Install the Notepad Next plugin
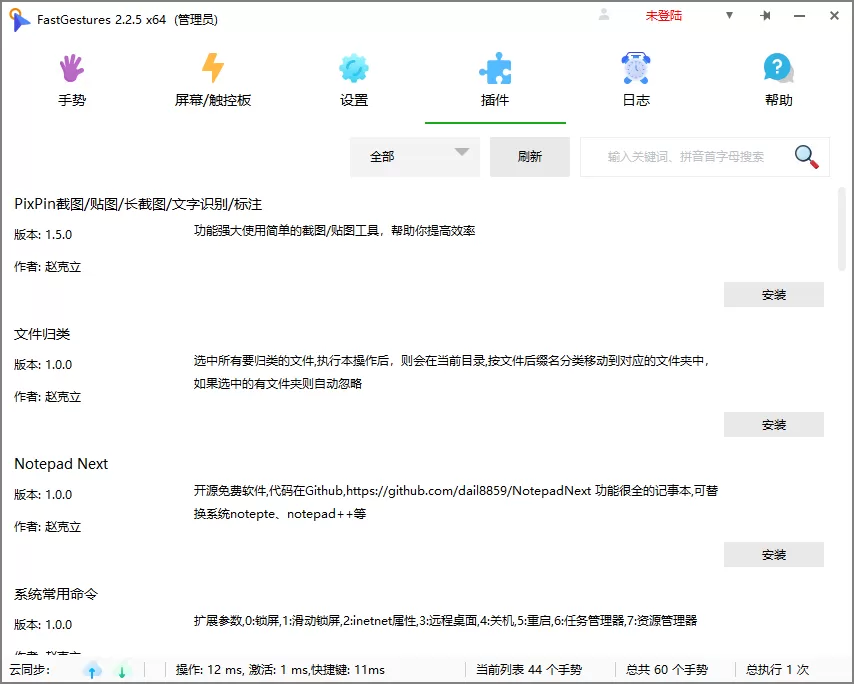This screenshot has height=684, width=854. [773, 554]
